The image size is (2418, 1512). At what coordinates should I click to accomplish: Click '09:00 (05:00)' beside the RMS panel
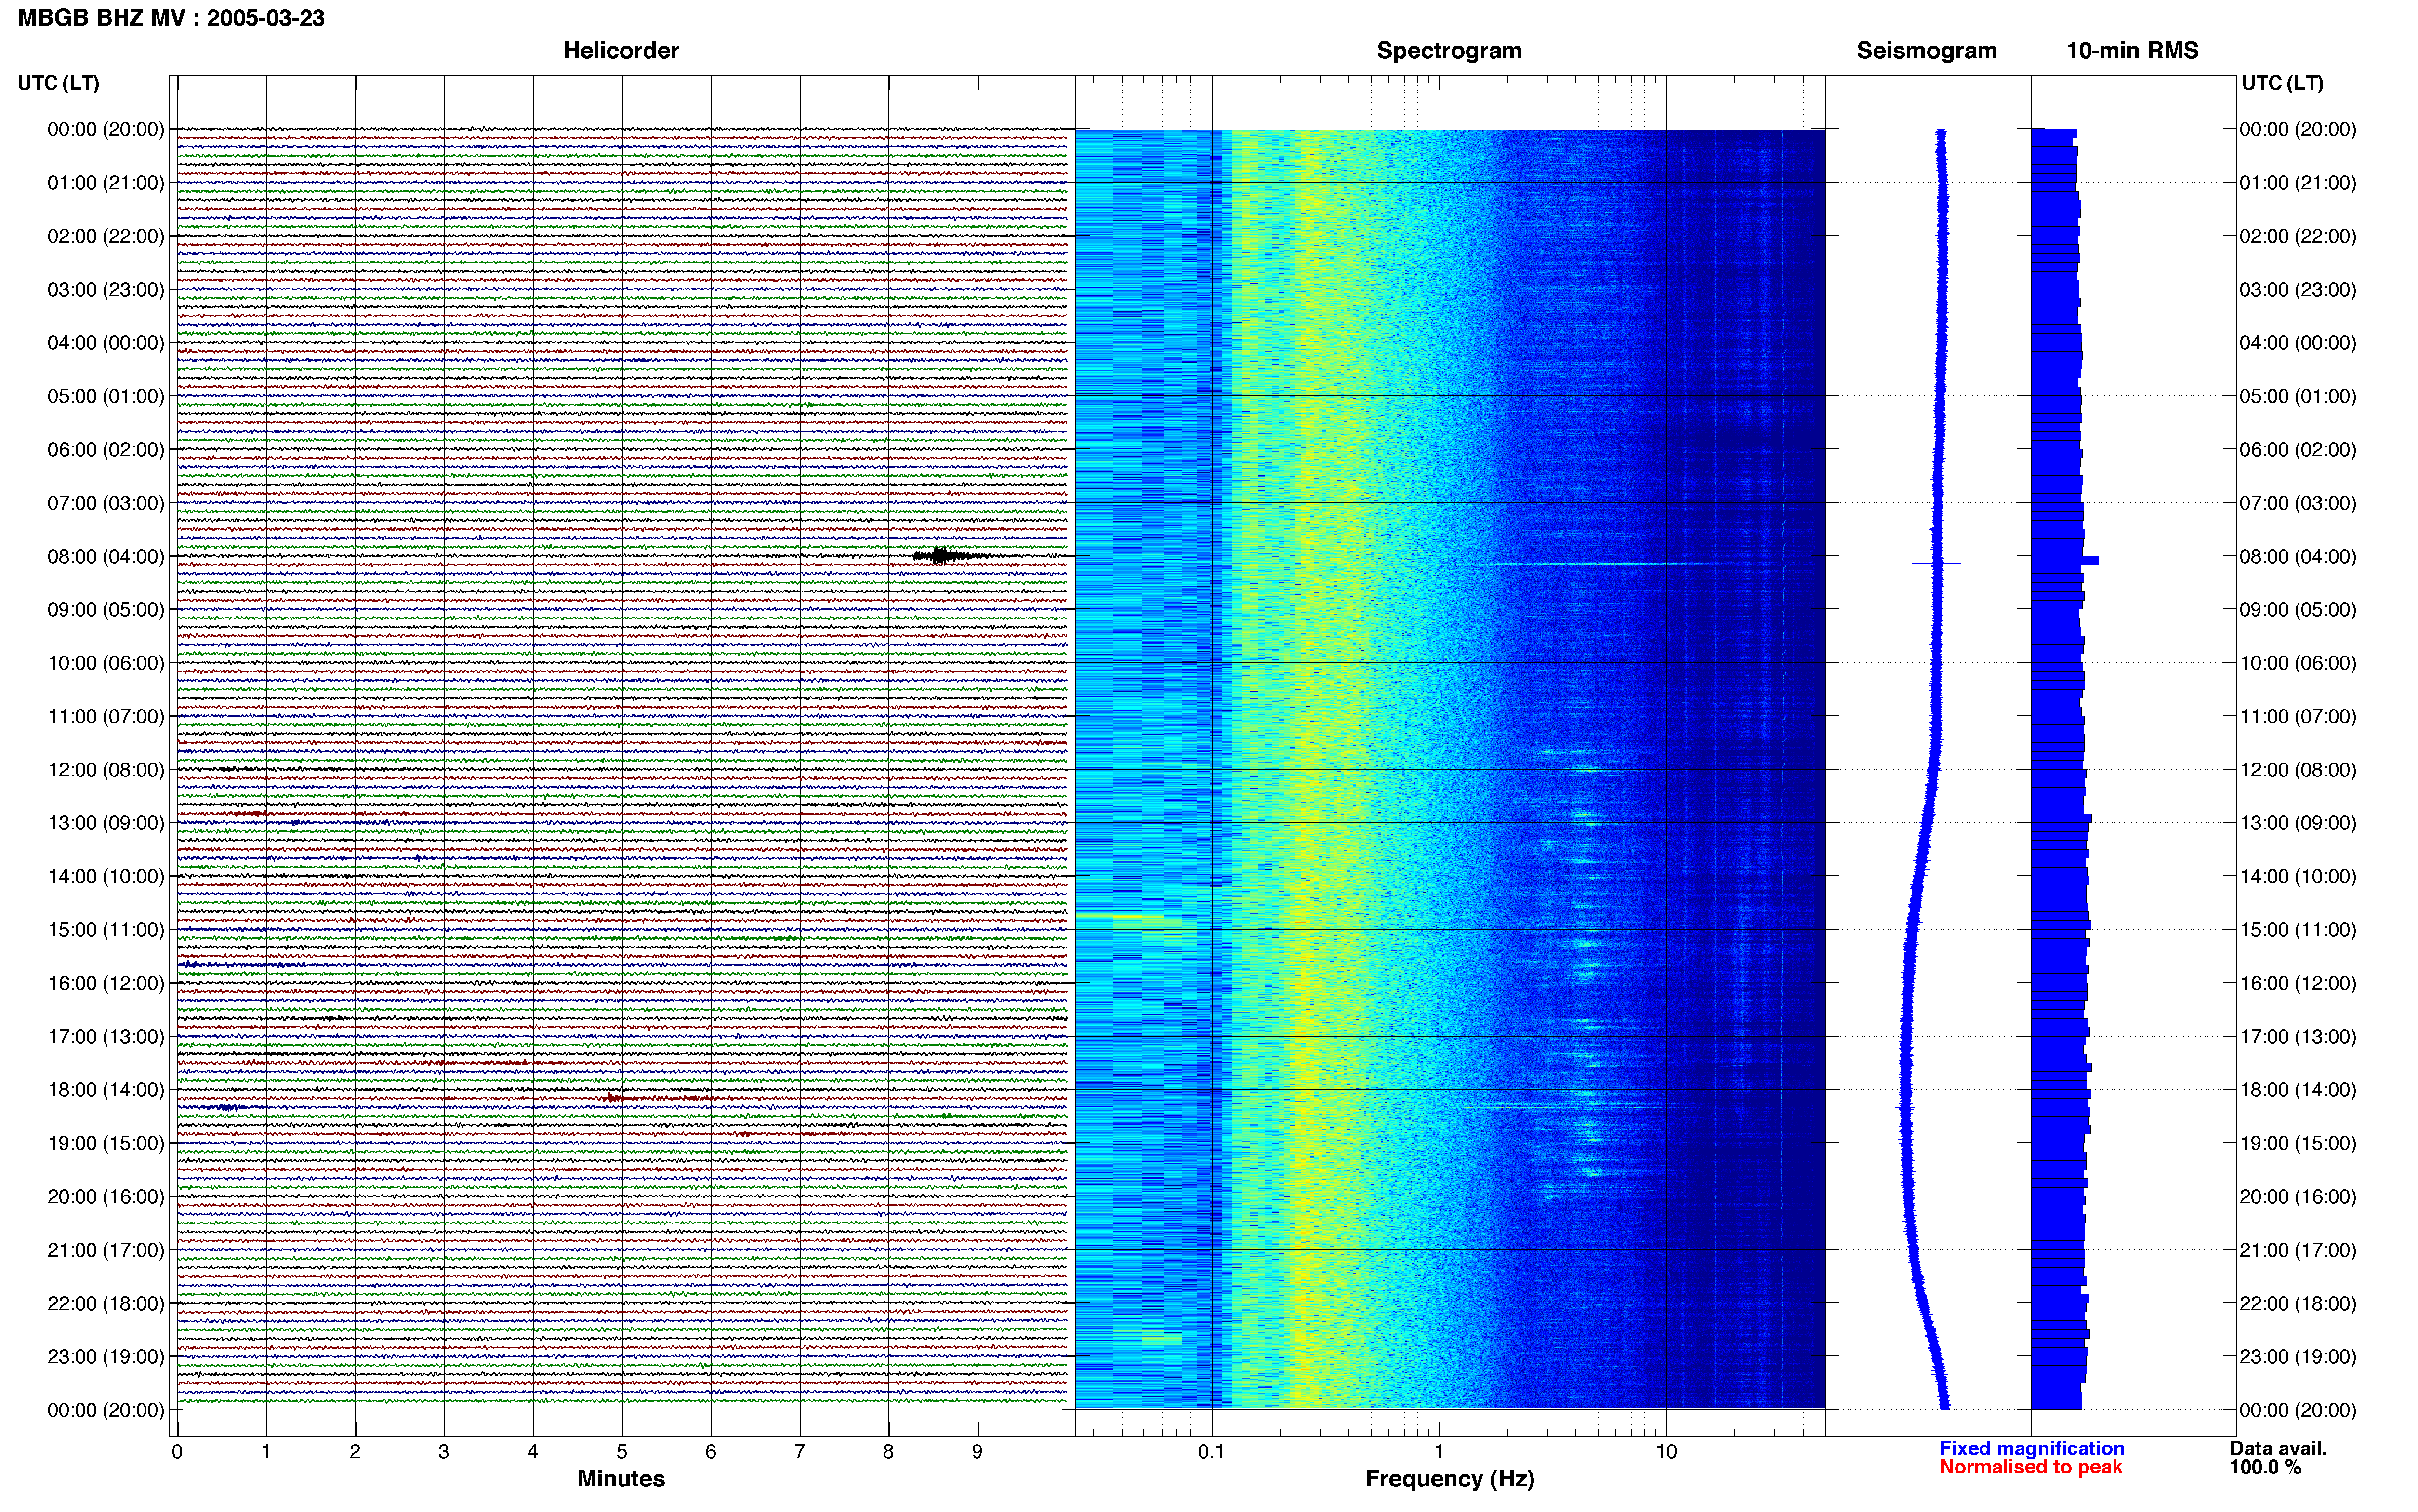pyautogui.click(x=2298, y=610)
